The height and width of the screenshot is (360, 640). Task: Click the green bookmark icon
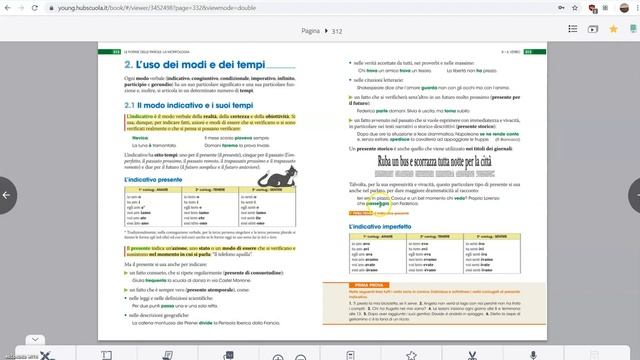(x=633, y=29)
